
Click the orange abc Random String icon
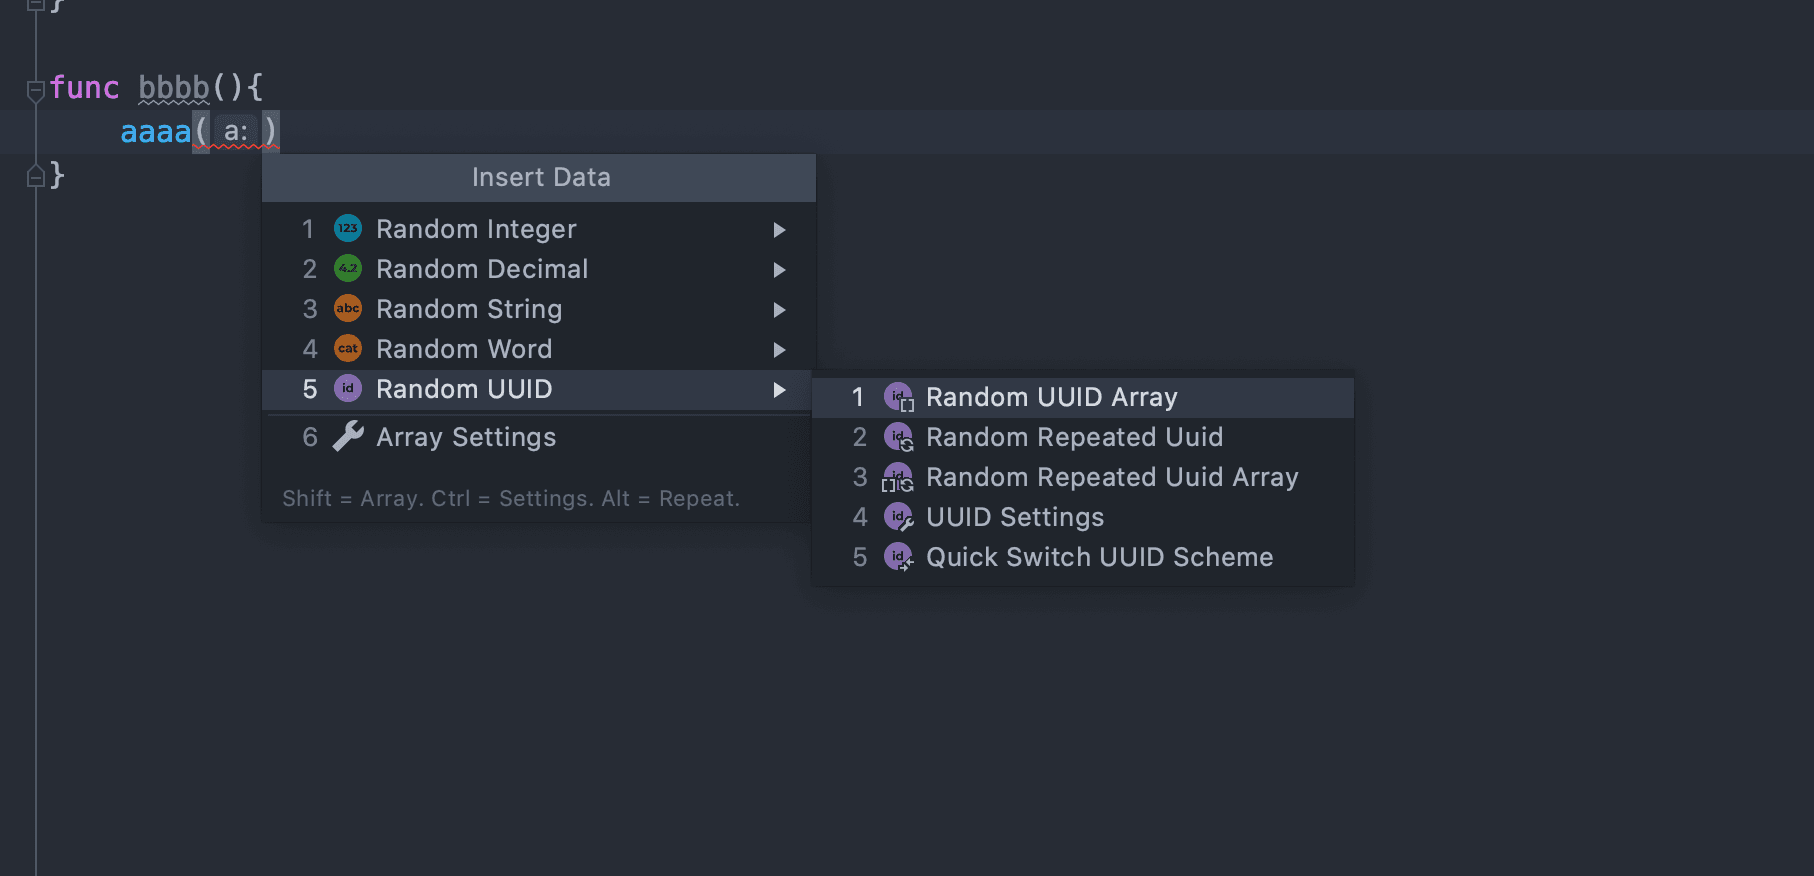[347, 309]
